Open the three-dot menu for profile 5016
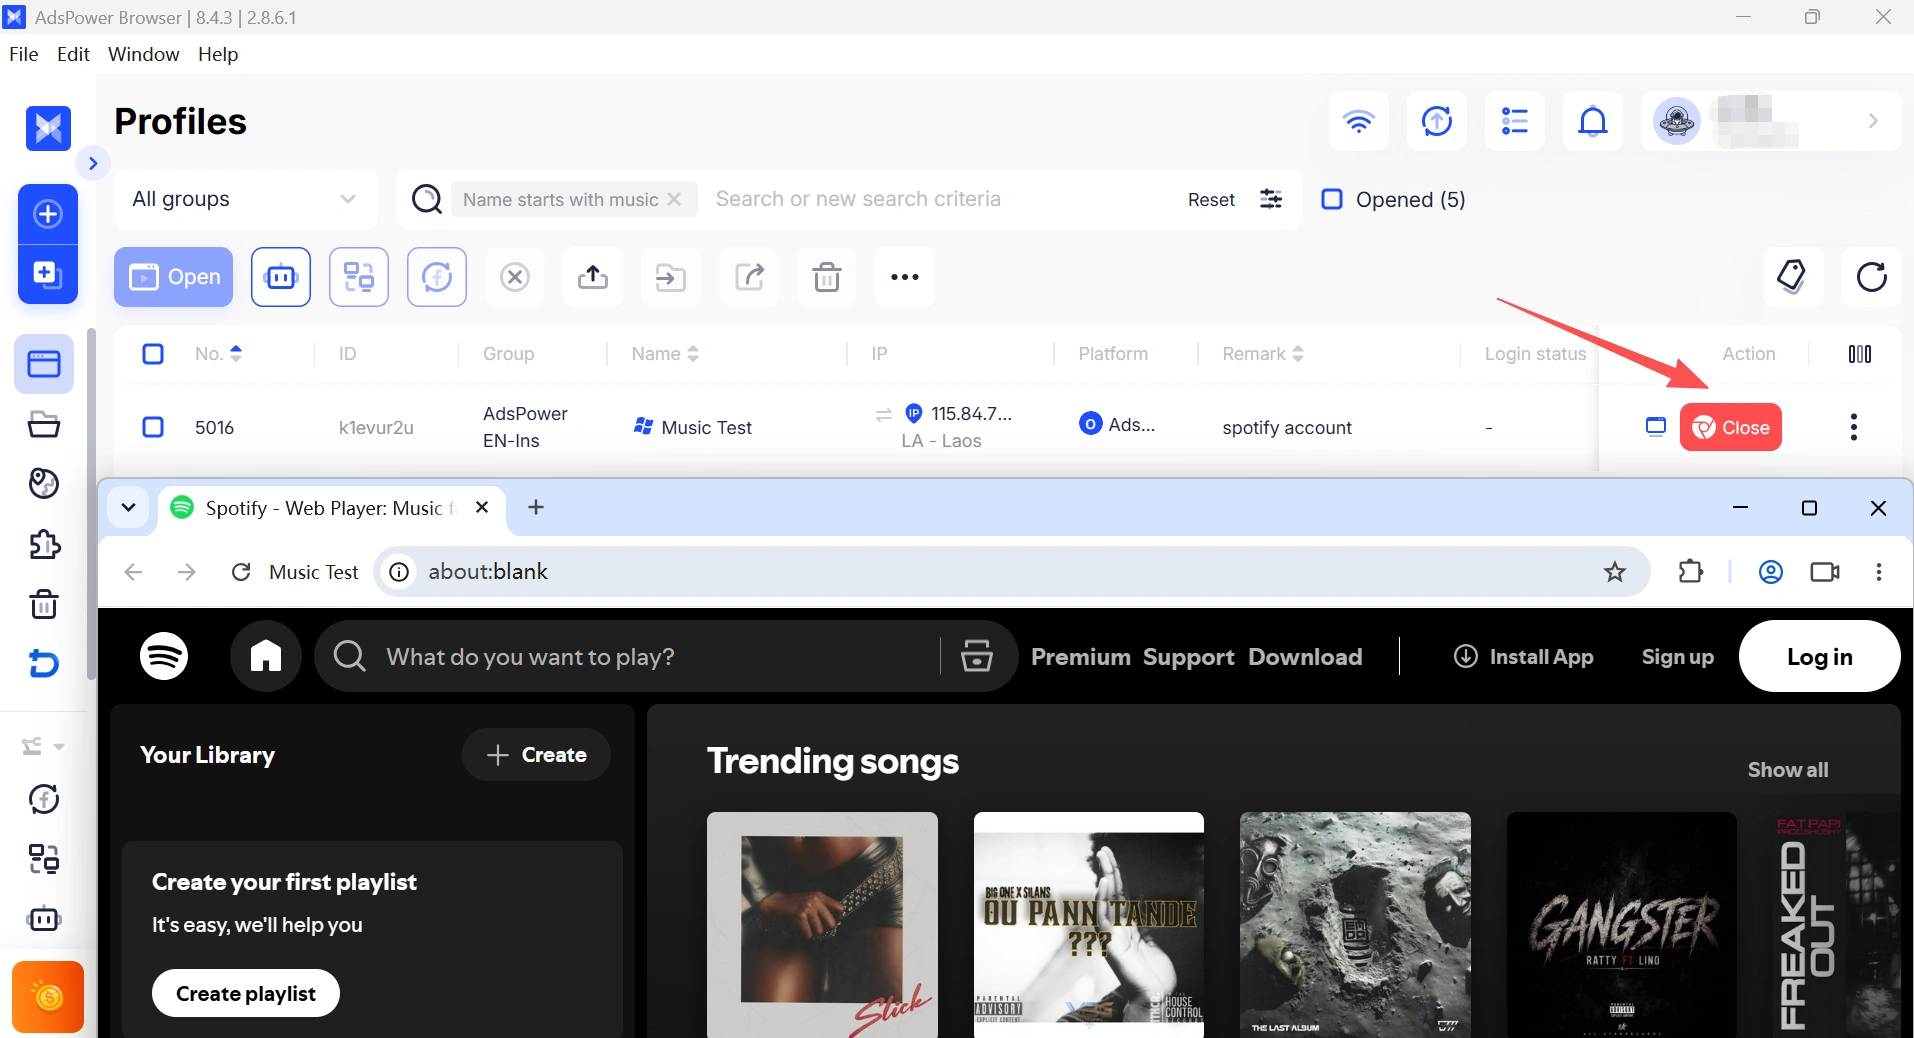The image size is (1914, 1038). (1854, 427)
